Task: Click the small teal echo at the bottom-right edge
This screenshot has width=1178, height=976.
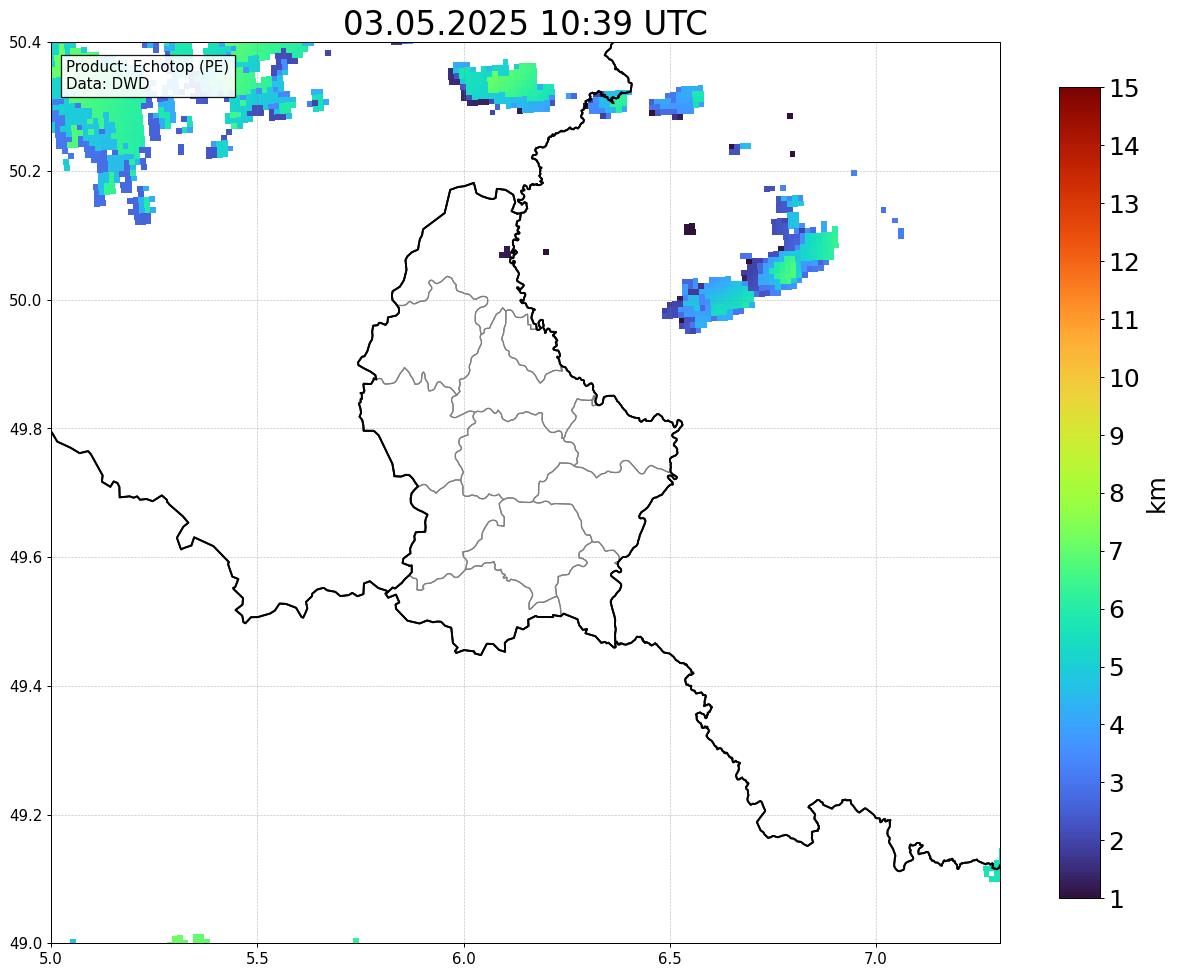Action: 992,871
